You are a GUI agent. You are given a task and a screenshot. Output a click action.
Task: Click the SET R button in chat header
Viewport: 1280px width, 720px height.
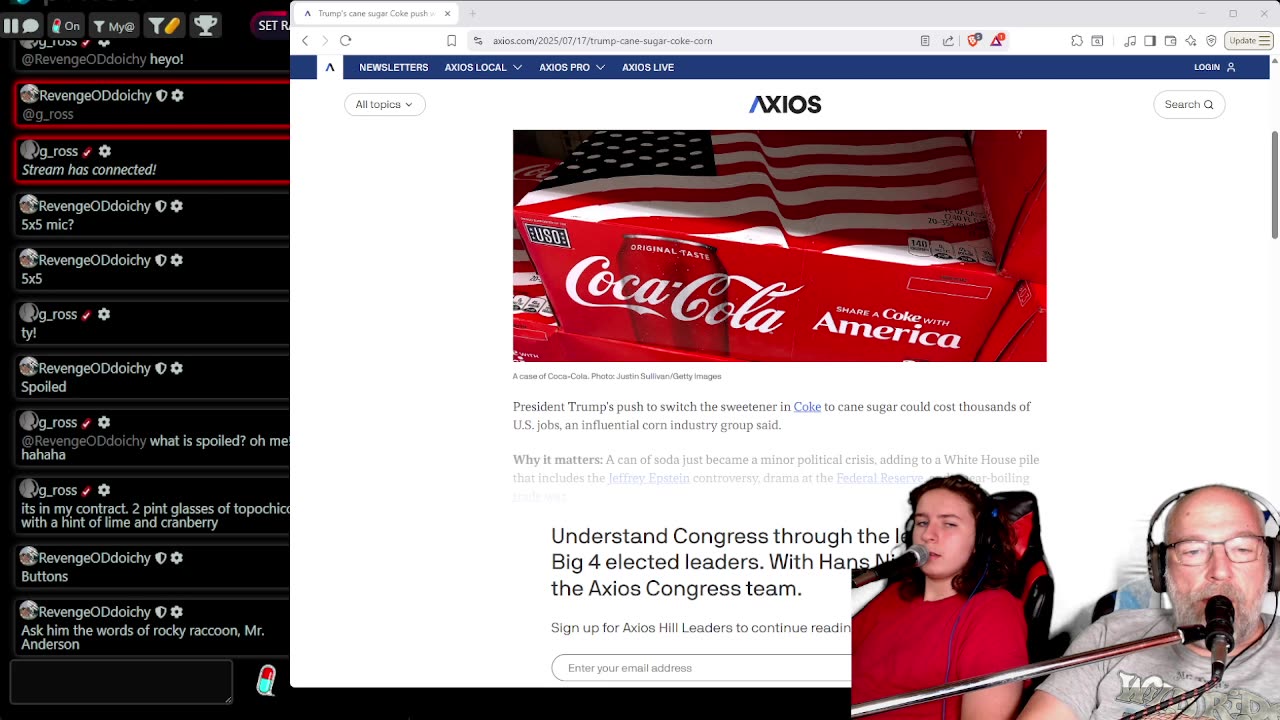click(272, 26)
